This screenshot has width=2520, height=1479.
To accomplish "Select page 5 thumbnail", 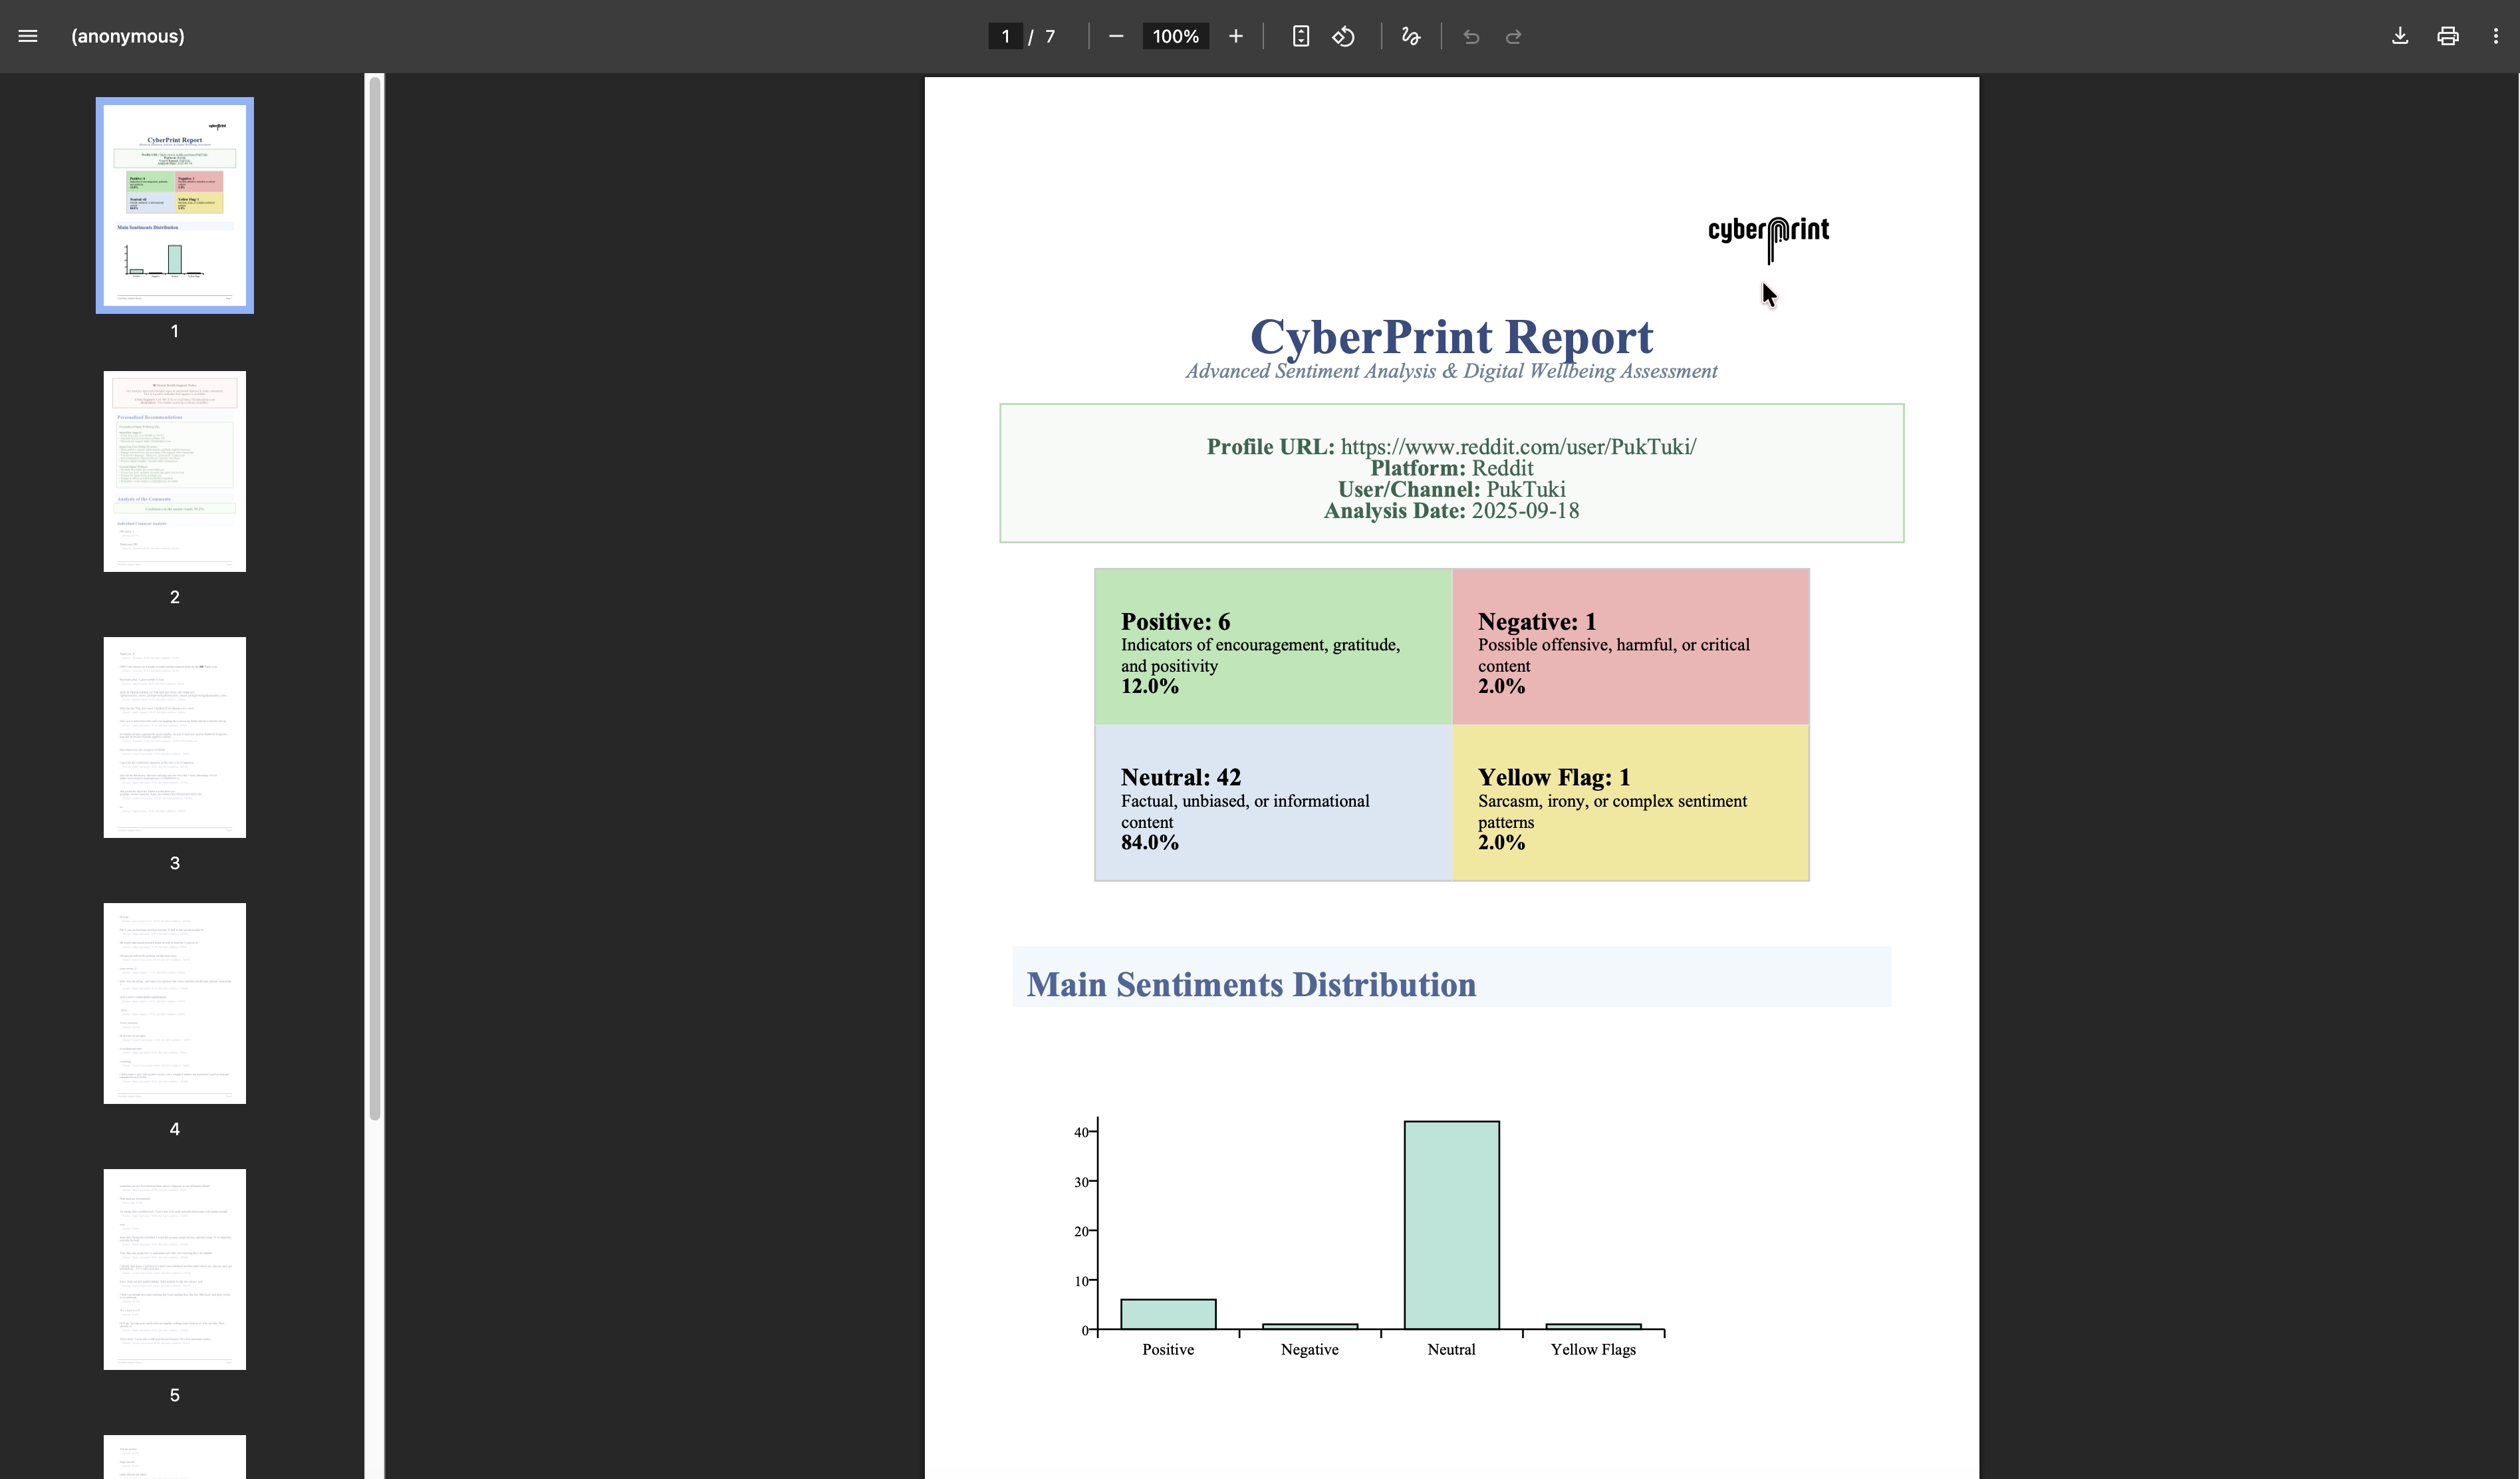I will click(x=175, y=1269).
